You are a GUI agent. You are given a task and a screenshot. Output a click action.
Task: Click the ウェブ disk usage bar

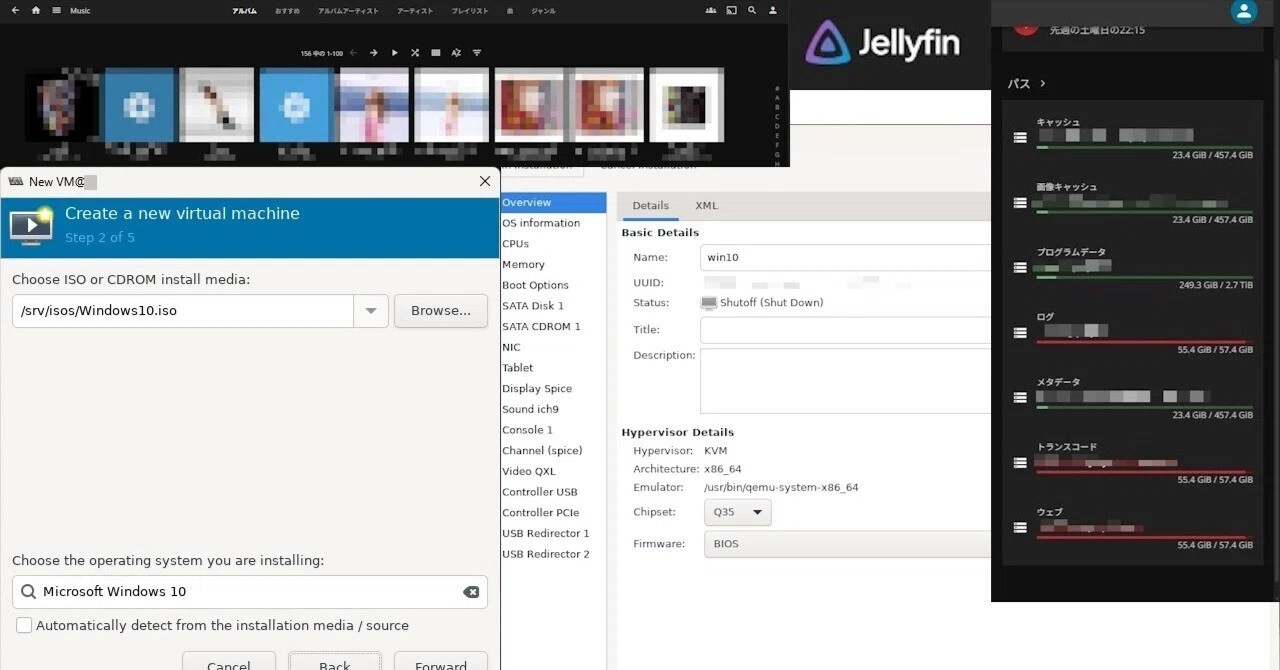click(x=1144, y=537)
